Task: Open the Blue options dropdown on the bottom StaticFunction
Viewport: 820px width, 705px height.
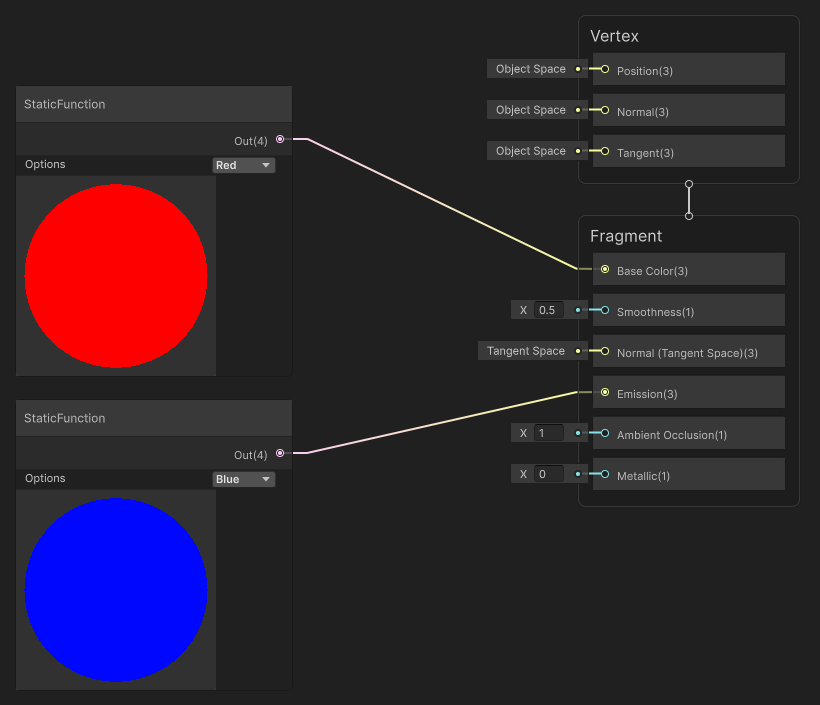Action: tap(243, 478)
